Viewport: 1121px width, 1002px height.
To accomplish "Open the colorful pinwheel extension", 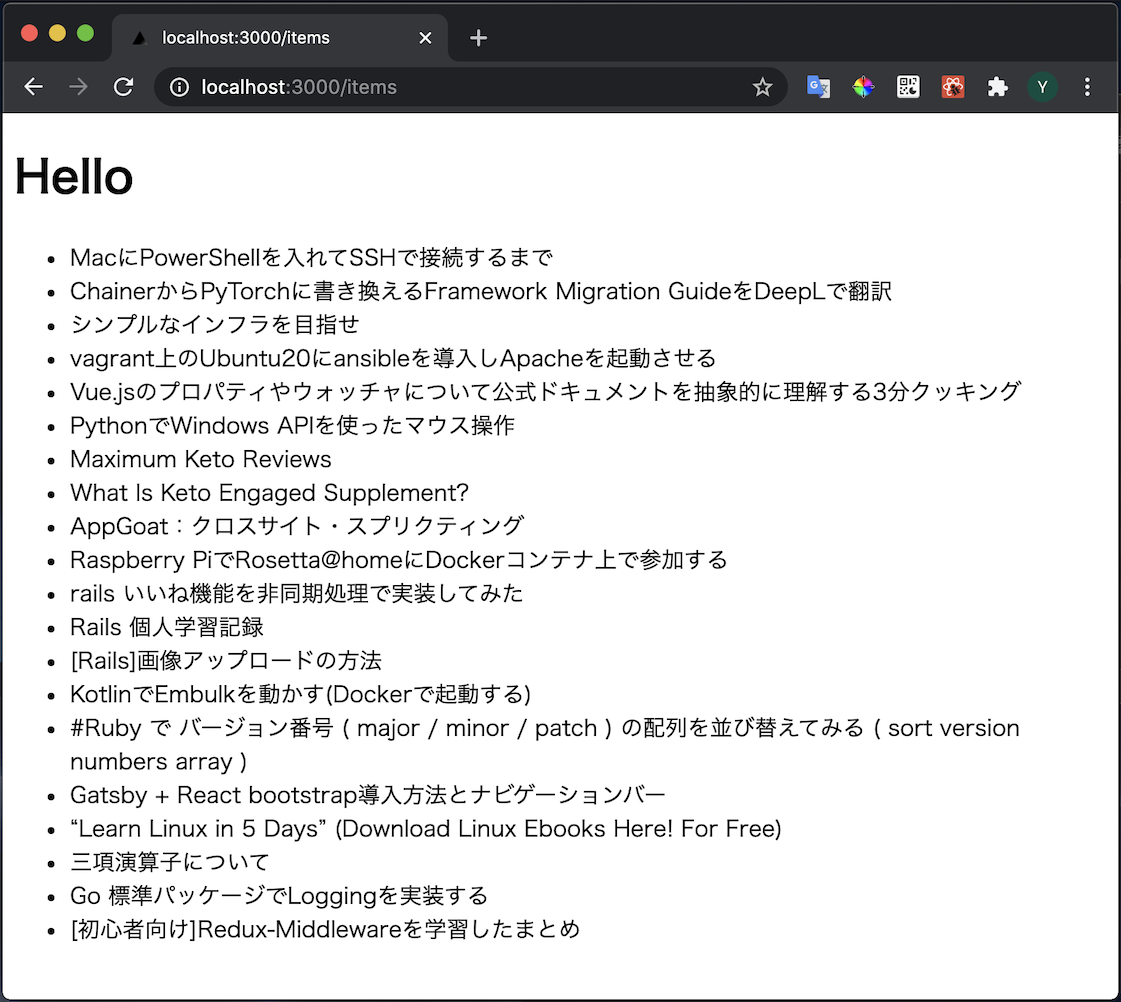I will pos(863,87).
